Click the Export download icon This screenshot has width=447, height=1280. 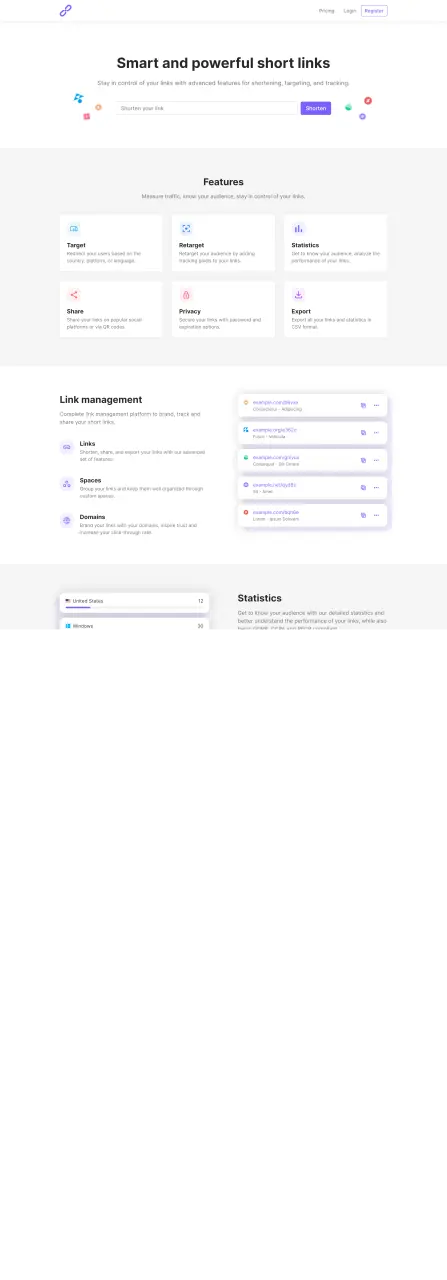click(x=298, y=295)
